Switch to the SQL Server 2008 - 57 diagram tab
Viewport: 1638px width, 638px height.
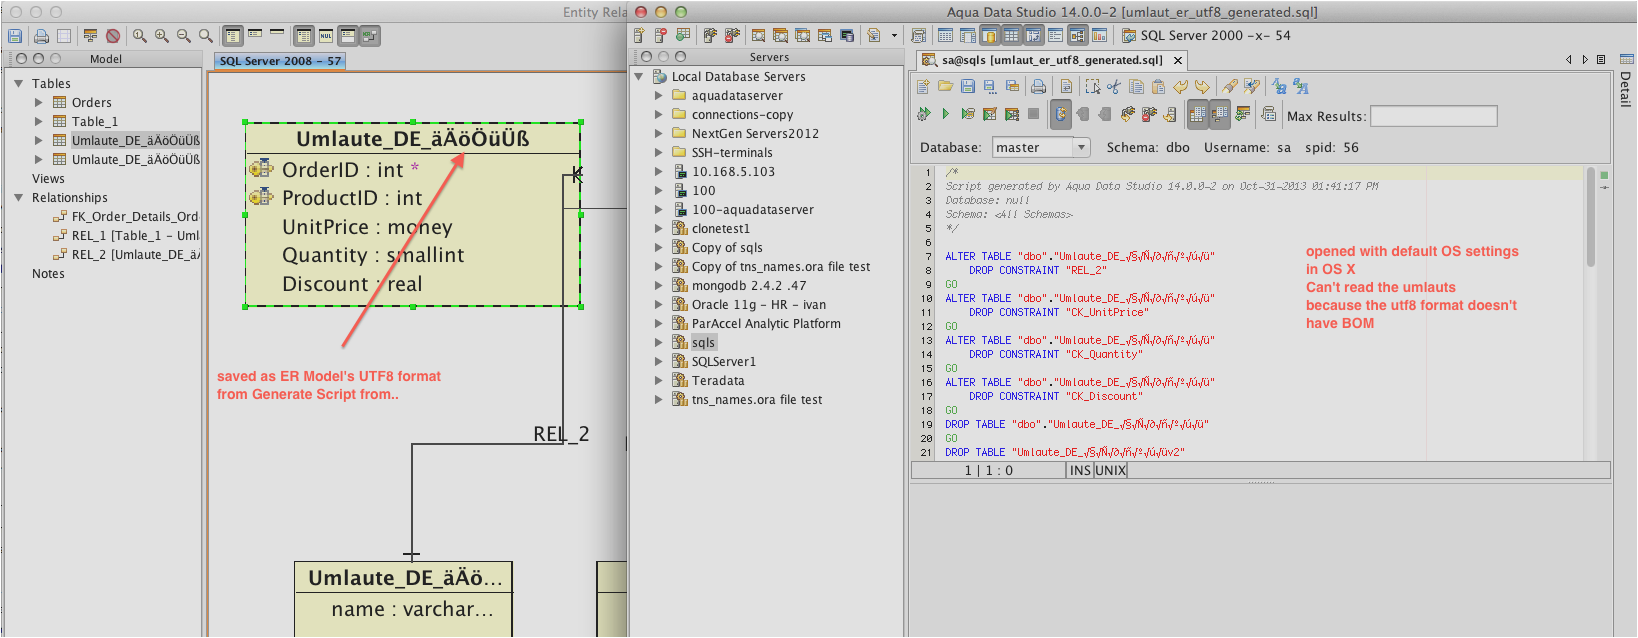(x=280, y=61)
